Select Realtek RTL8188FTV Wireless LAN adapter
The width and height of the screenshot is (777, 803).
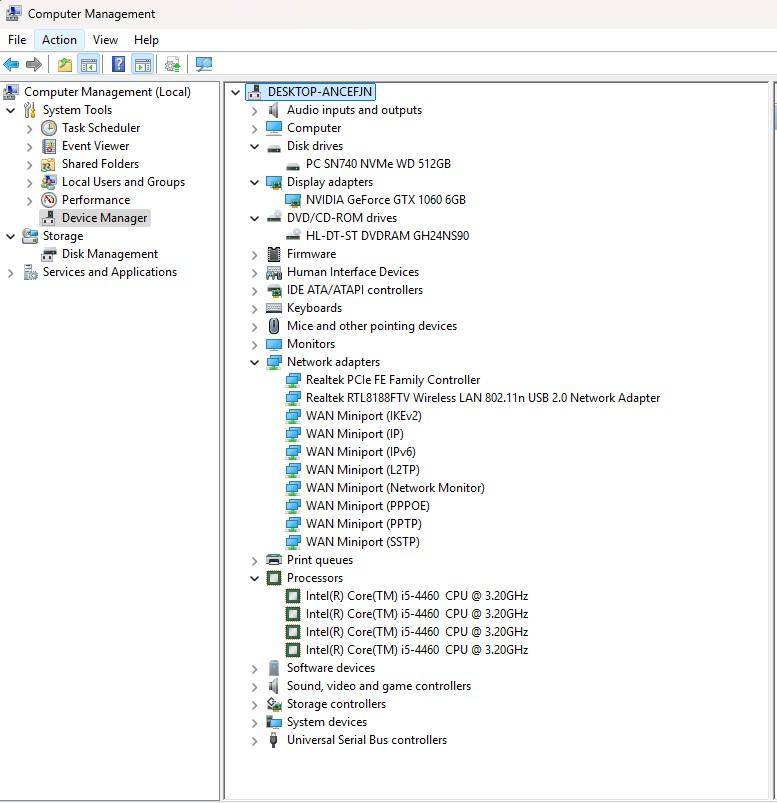[482, 398]
